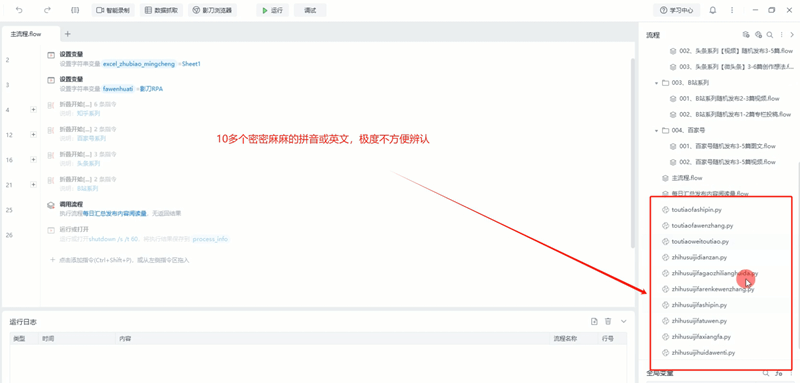Run the flow with 运行 button
800x383 pixels.
(x=272, y=10)
